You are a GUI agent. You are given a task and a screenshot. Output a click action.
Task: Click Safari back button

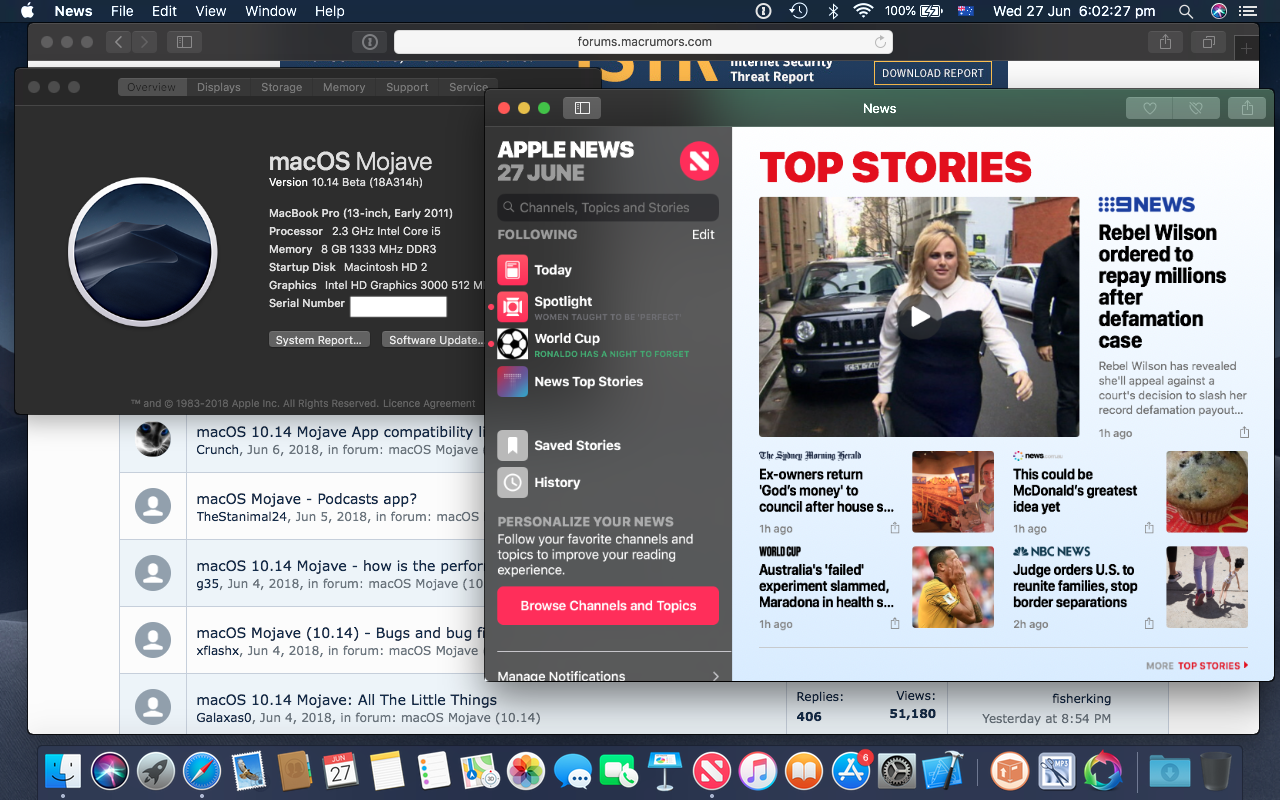(x=119, y=42)
